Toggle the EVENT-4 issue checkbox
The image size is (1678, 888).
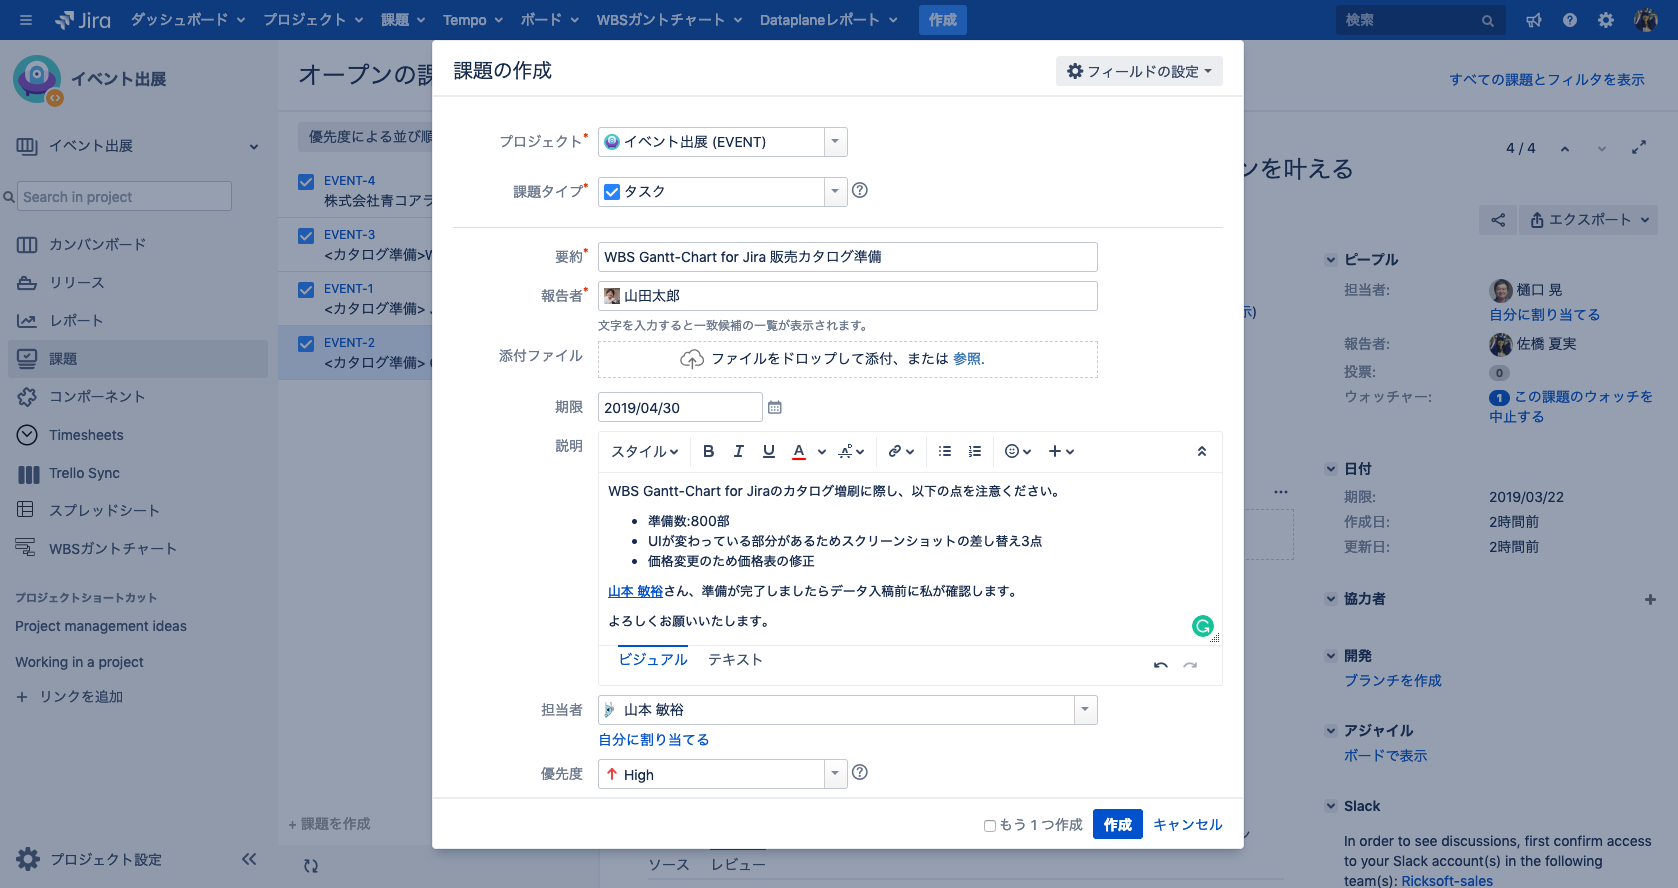306,182
